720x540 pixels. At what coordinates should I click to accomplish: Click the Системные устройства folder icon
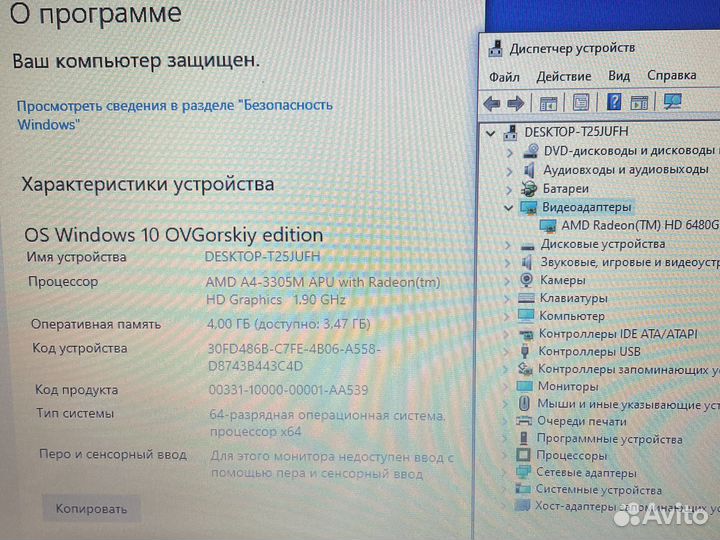(523, 489)
